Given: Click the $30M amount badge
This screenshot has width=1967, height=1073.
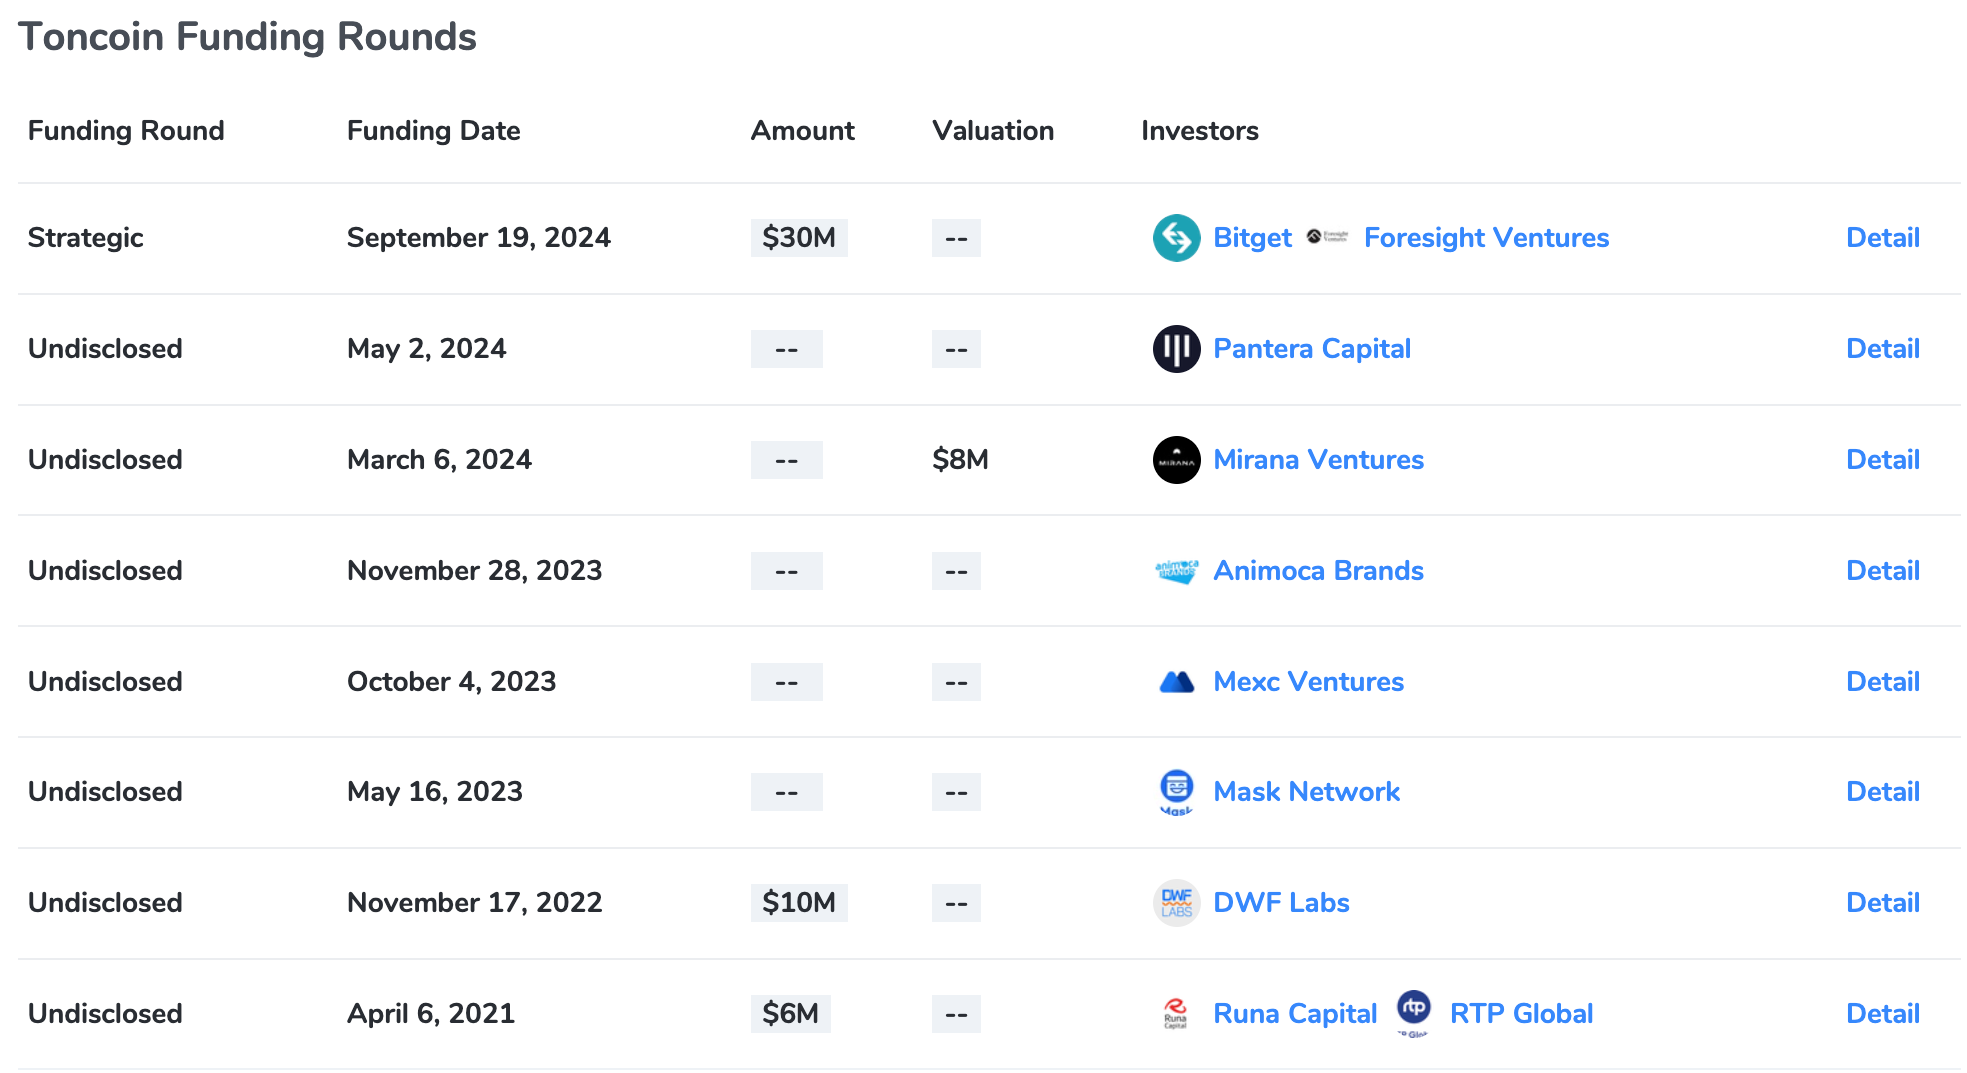Looking at the screenshot, I should (798, 238).
